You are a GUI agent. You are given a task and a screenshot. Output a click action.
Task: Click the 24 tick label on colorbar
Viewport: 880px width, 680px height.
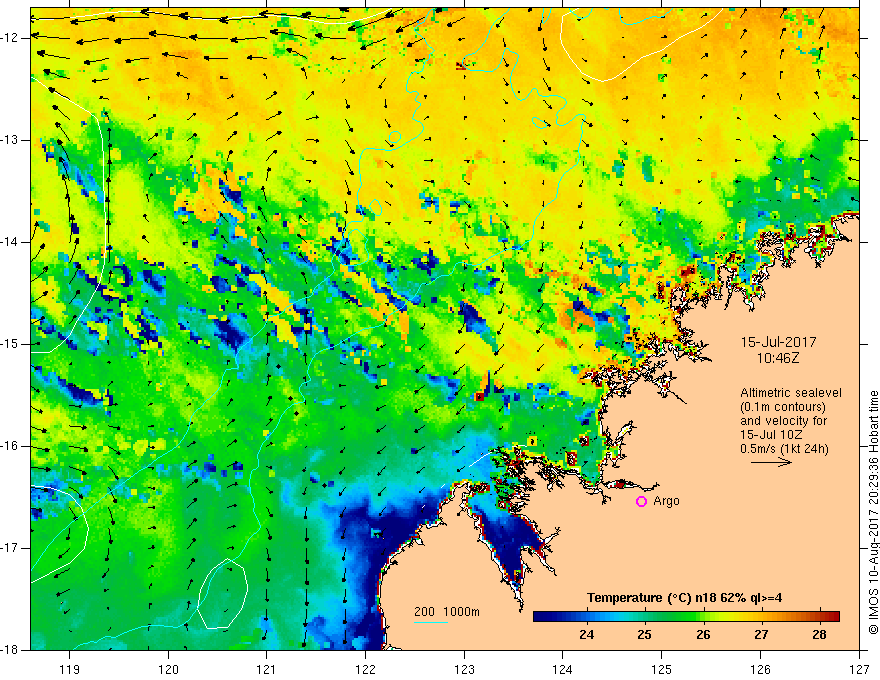586,635
